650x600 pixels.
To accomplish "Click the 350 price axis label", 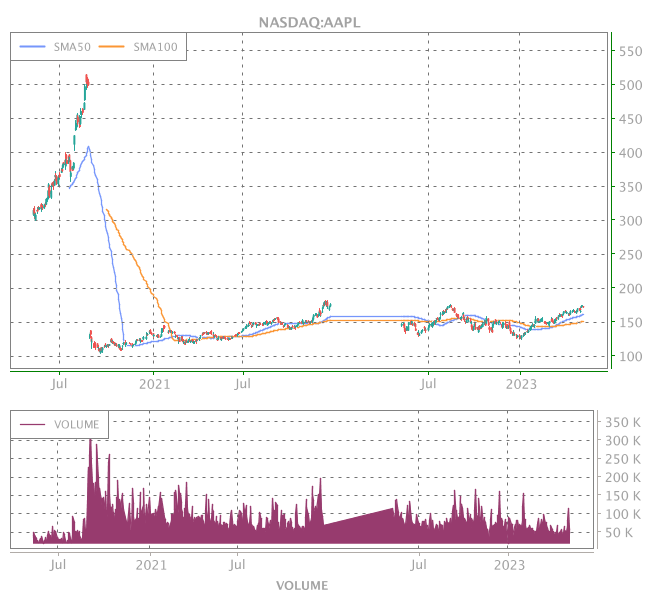I will point(631,187).
